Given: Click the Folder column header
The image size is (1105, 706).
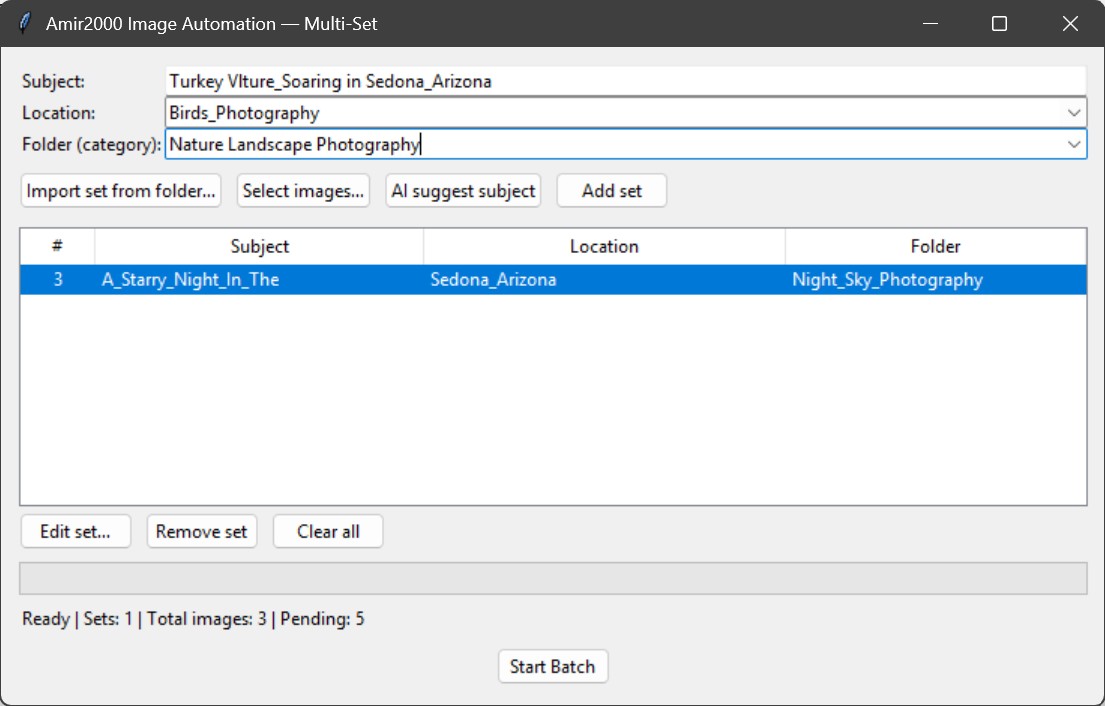Looking at the screenshot, I should (935, 246).
